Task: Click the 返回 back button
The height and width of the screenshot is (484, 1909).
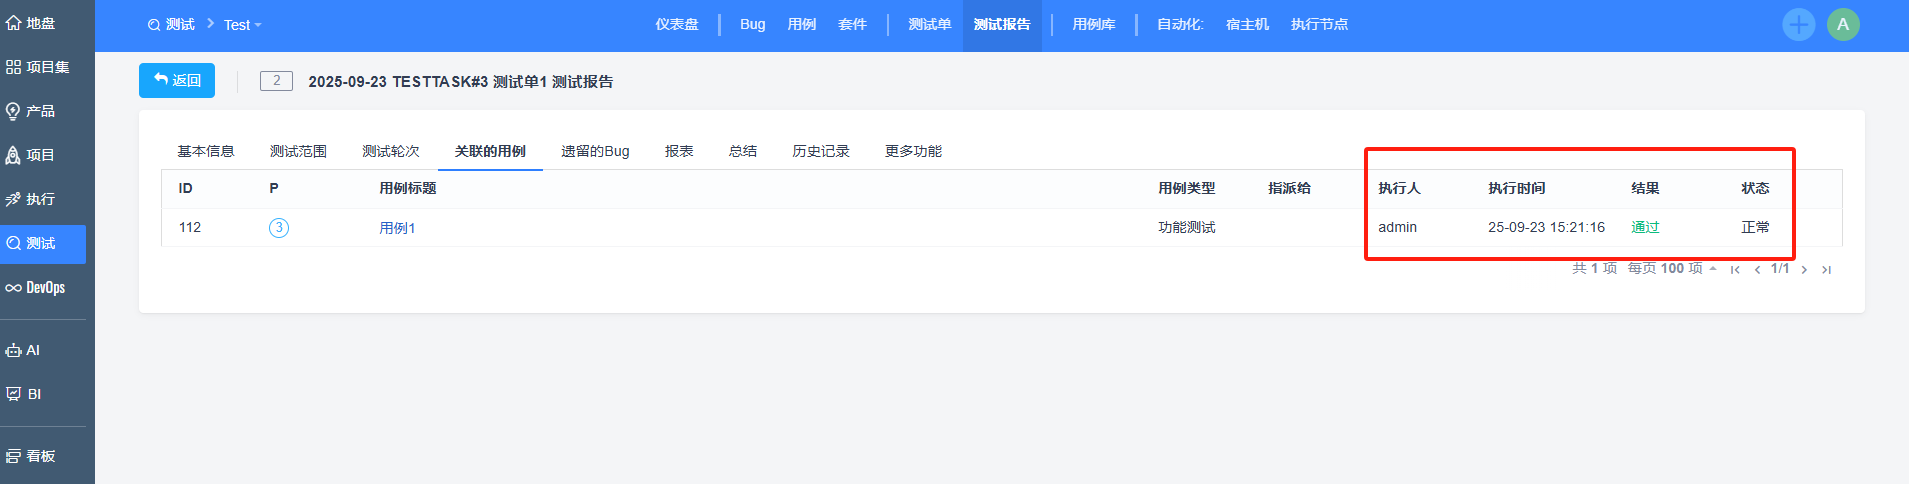Action: pos(177,81)
